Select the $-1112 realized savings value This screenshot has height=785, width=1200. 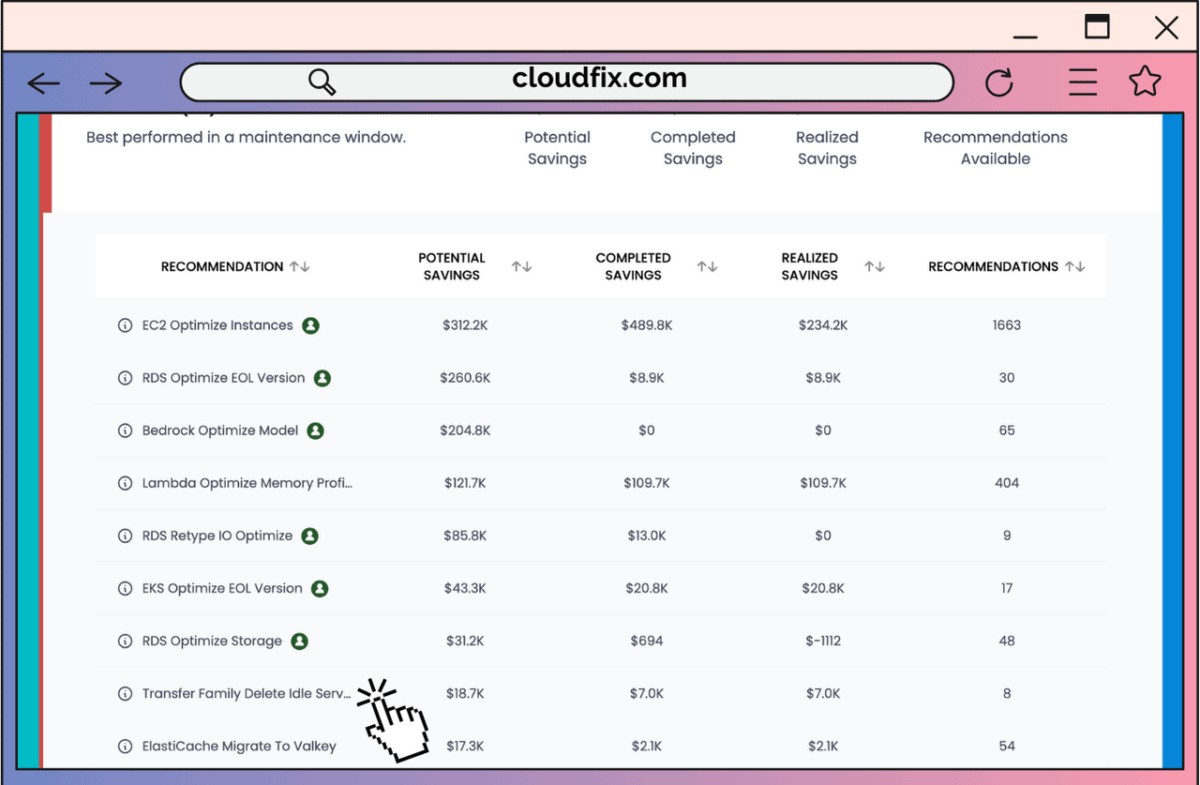[823, 641]
